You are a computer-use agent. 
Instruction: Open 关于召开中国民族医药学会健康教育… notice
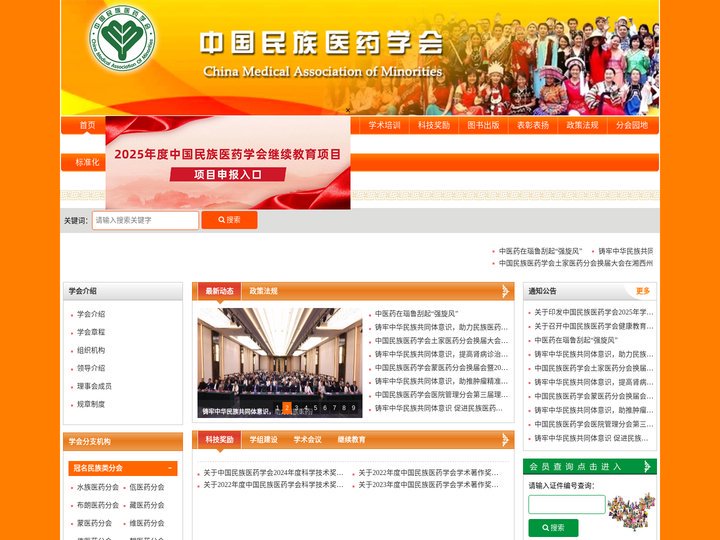pyautogui.click(x=594, y=326)
